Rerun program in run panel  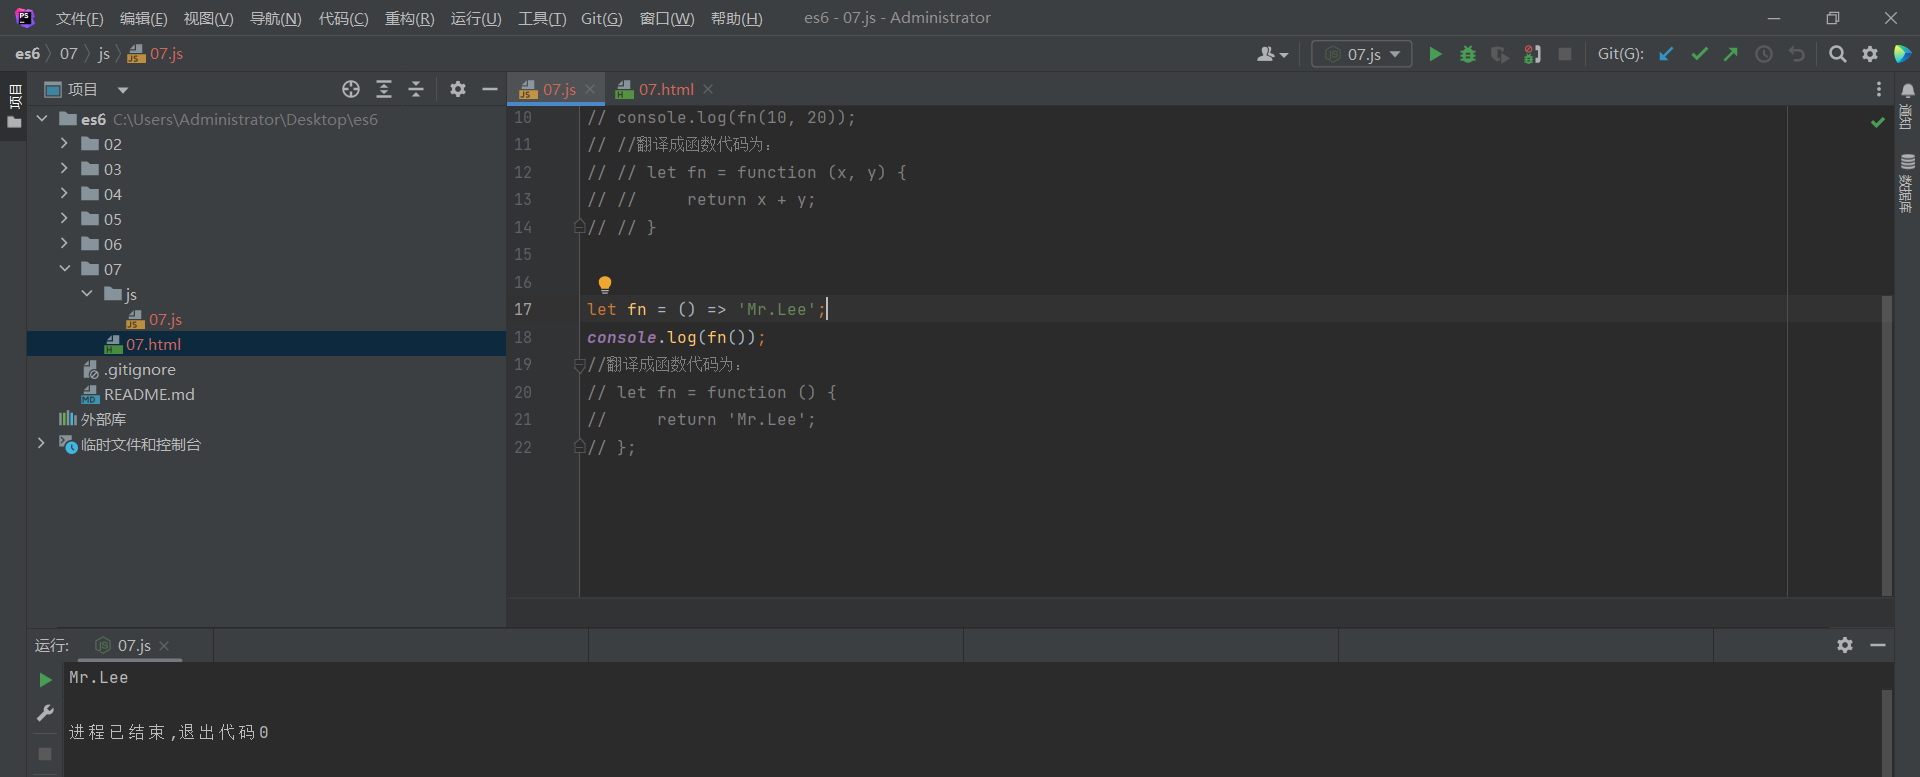pyautogui.click(x=45, y=679)
